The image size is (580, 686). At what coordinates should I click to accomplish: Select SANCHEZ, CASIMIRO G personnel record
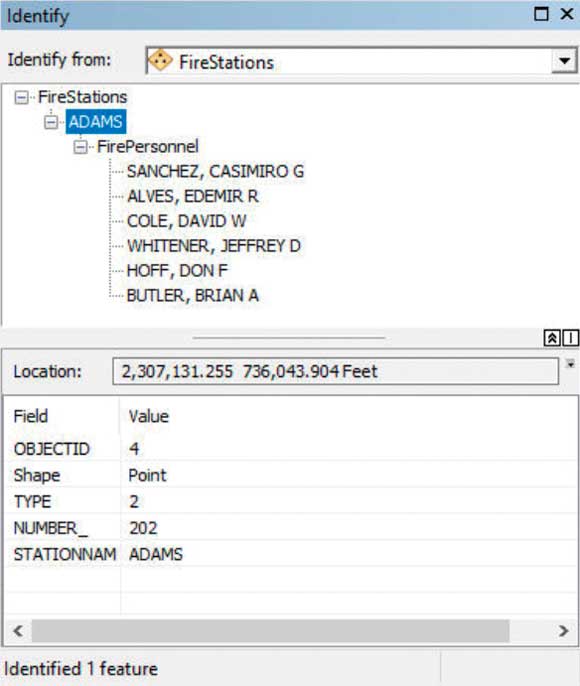coord(215,172)
